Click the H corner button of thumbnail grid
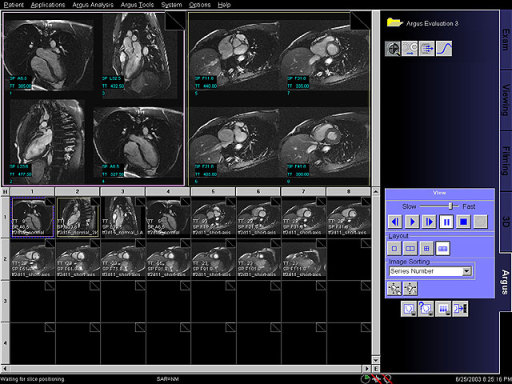Screen dimensions: 512x384 pyautogui.click(x=5, y=192)
